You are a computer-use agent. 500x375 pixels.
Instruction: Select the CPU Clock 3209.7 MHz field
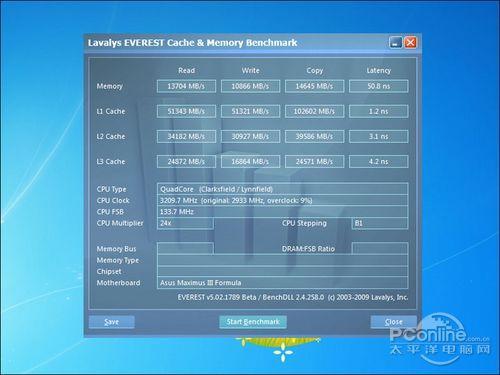[x=283, y=200]
